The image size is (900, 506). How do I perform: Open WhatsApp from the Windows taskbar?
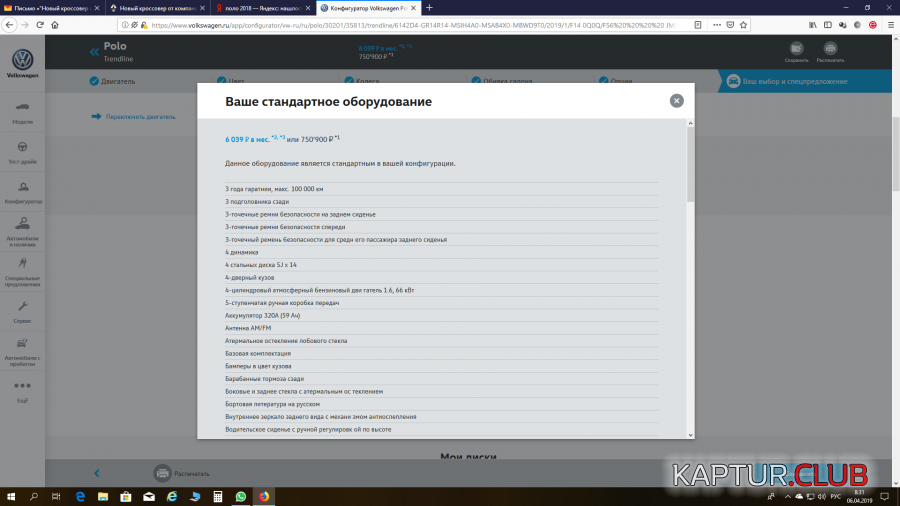click(x=241, y=496)
